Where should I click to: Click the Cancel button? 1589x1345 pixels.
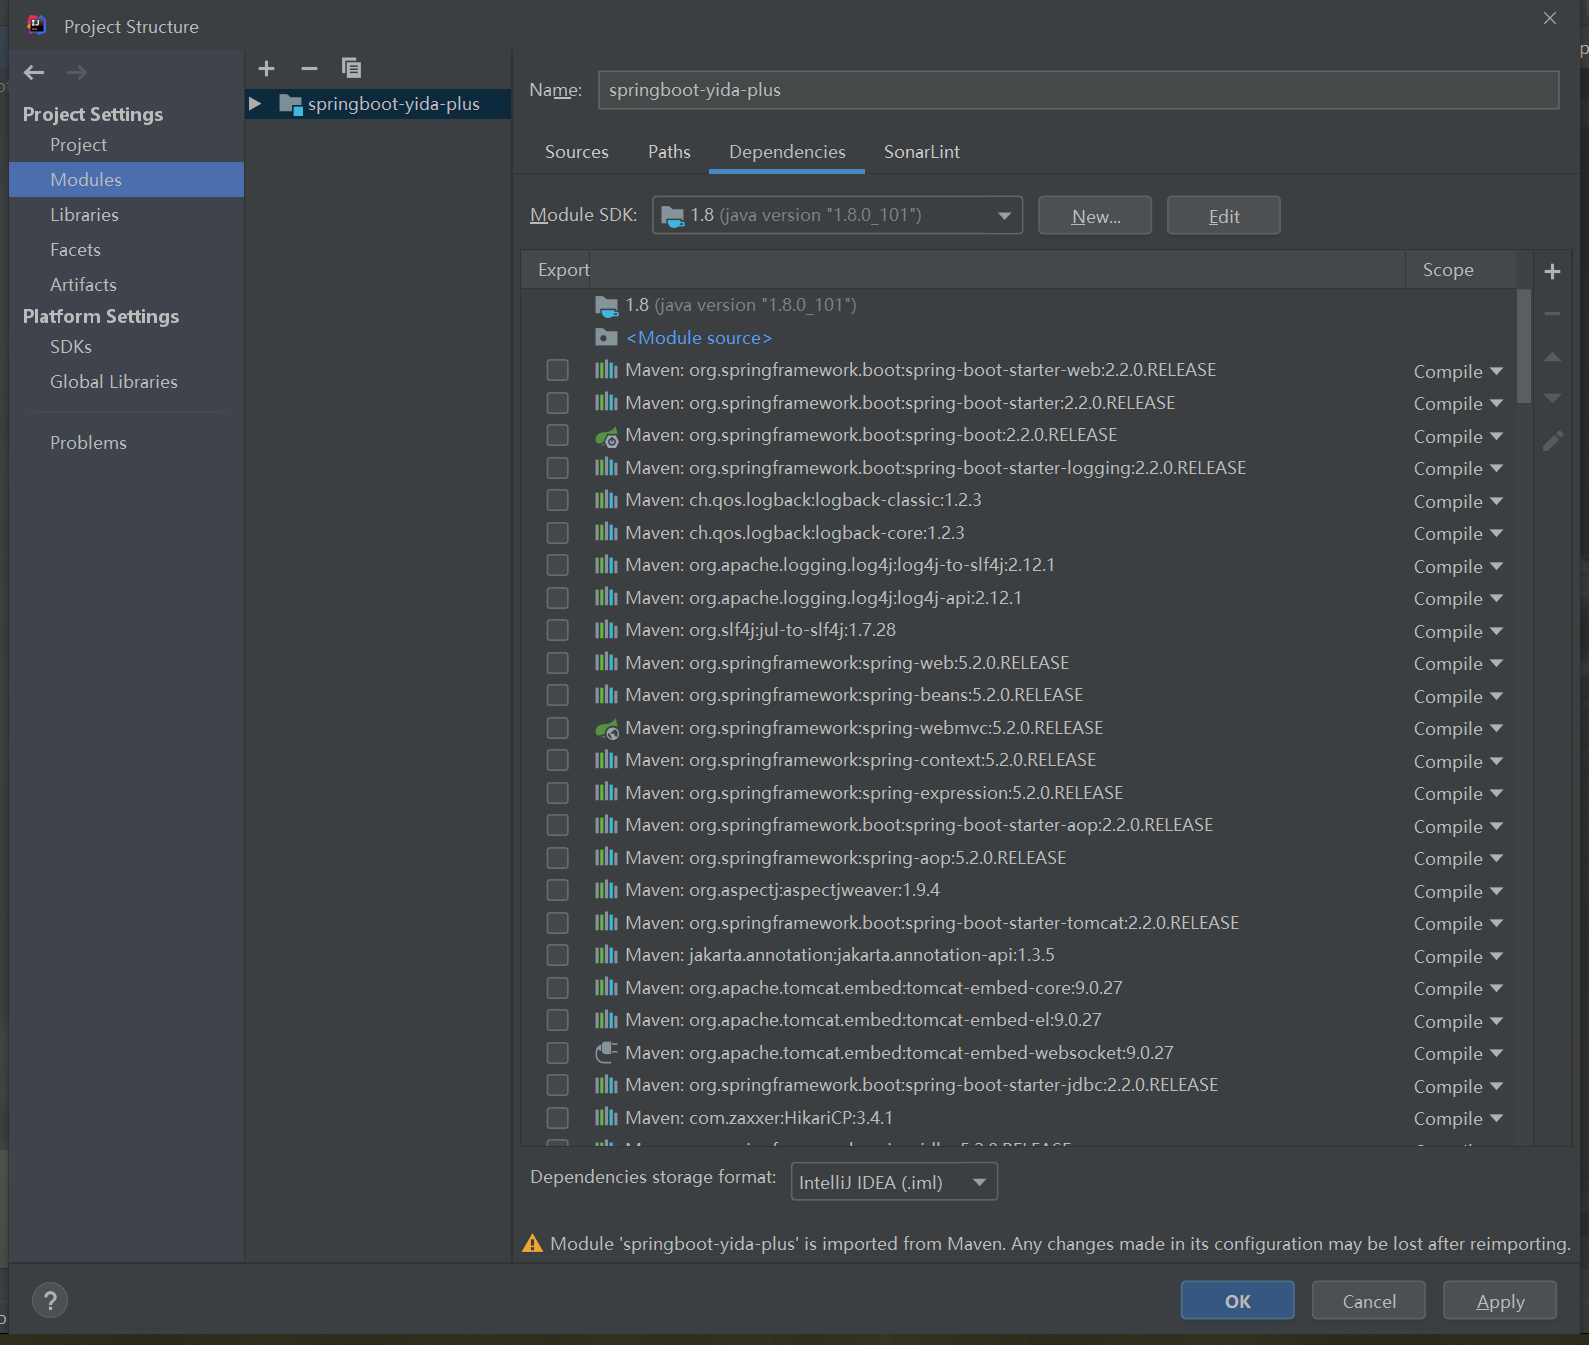pyautogui.click(x=1368, y=1300)
